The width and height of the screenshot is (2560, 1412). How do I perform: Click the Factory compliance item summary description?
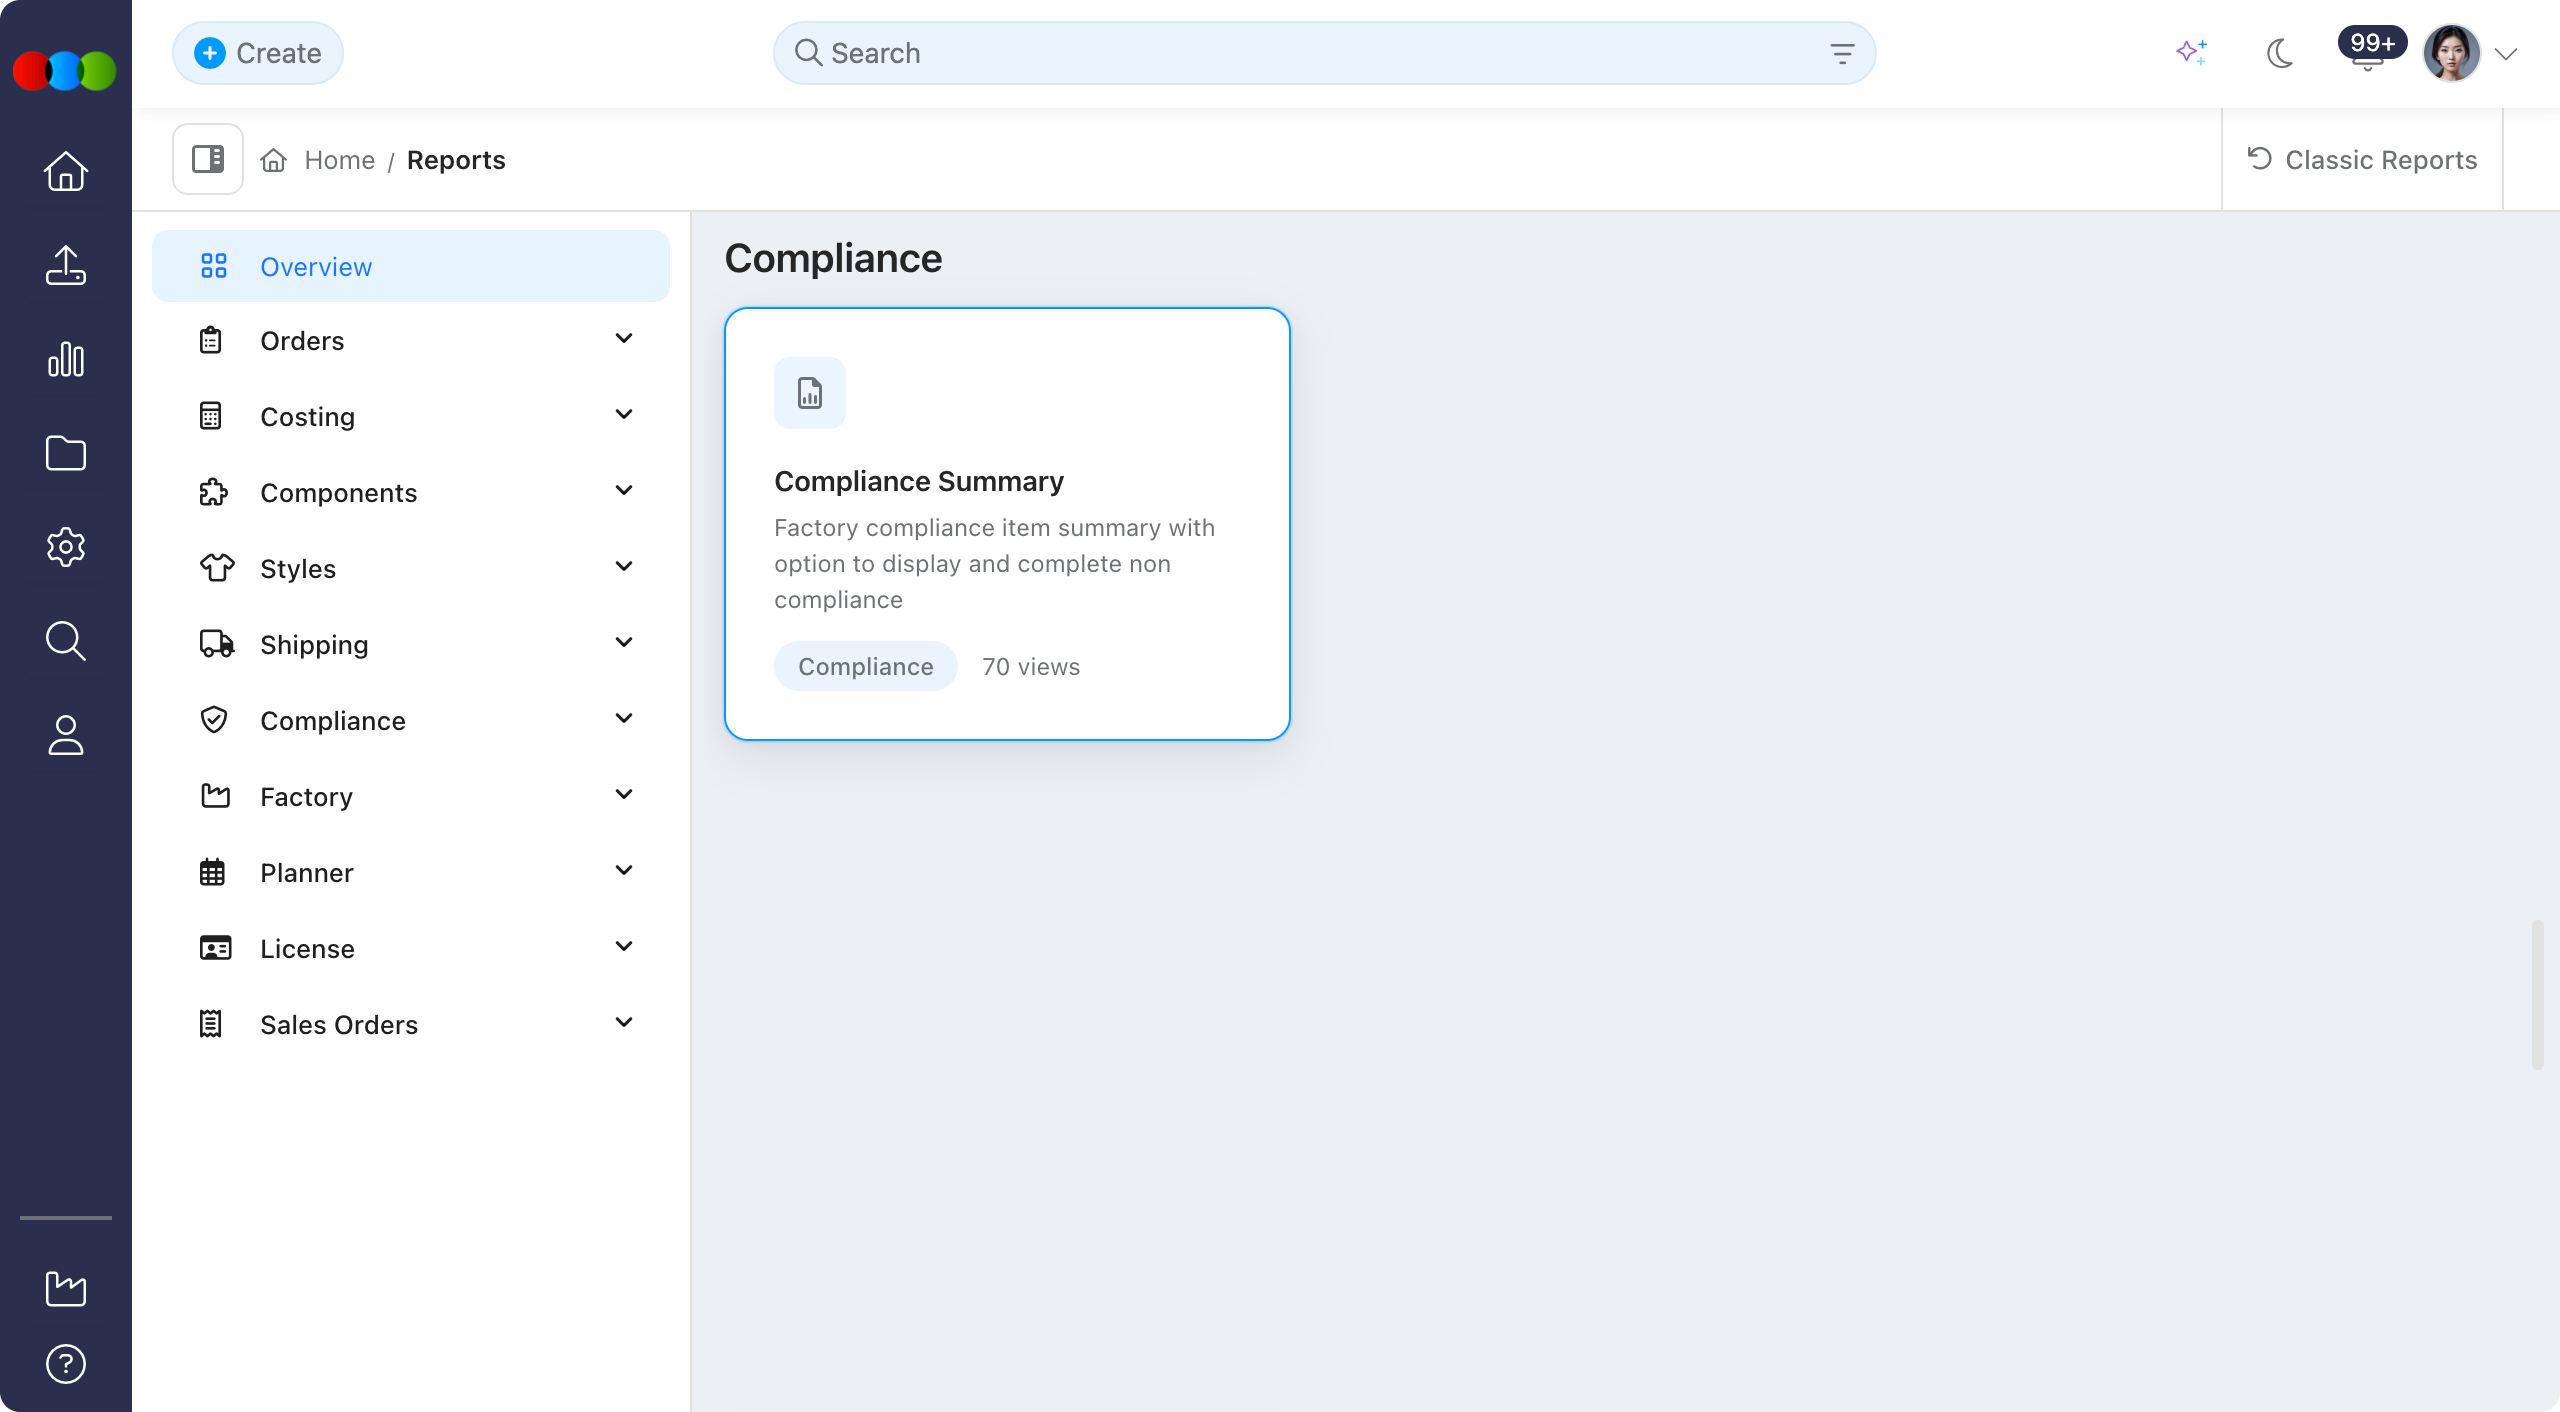[x=995, y=564]
